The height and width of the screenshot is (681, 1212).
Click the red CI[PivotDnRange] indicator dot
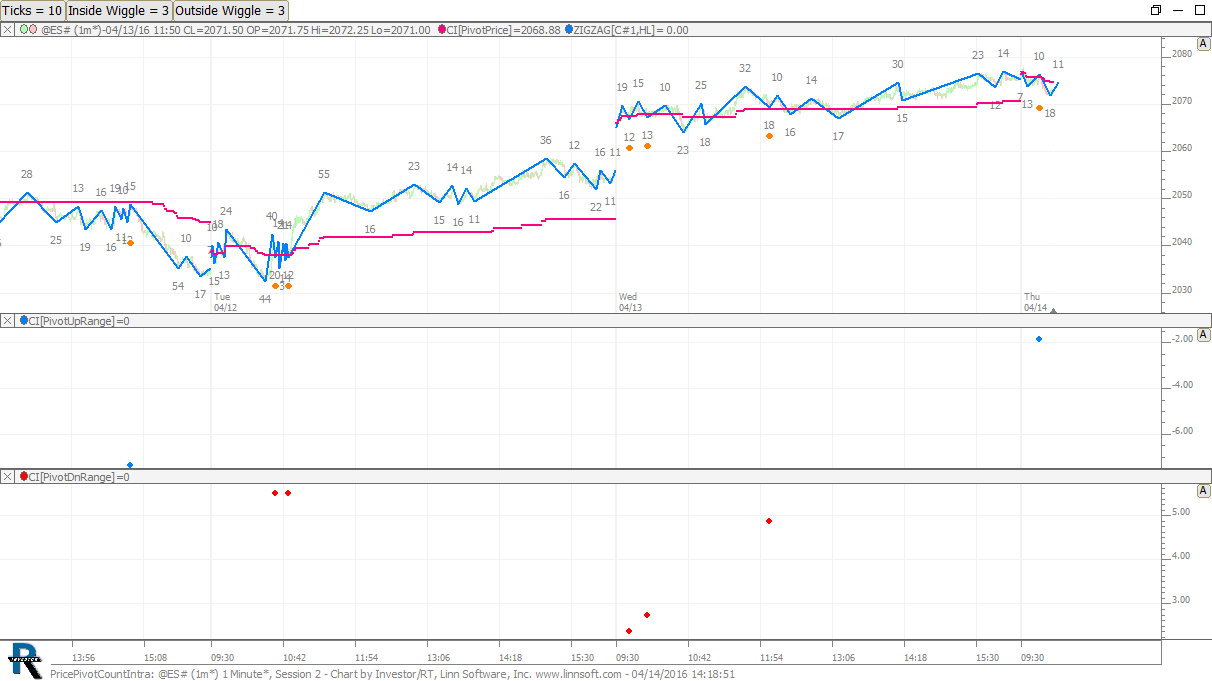23,477
